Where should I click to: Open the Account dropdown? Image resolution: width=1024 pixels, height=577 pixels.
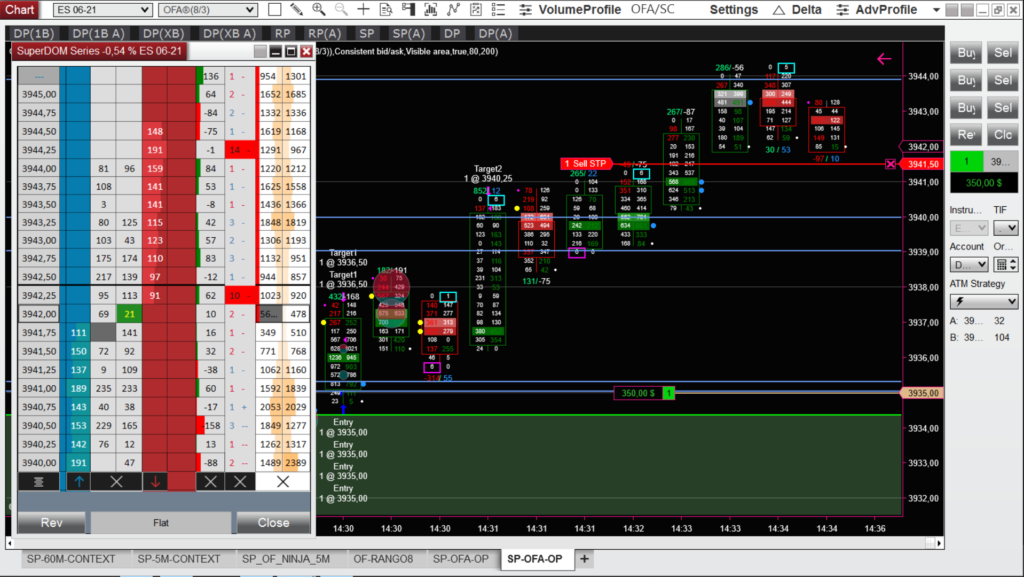[968, 264]
